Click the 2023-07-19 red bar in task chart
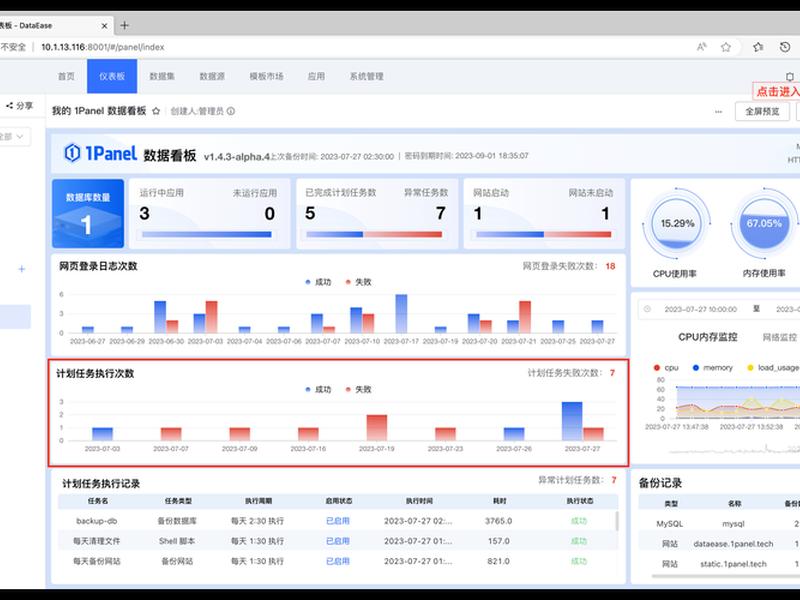800x600 pixels. pos(377,428)
